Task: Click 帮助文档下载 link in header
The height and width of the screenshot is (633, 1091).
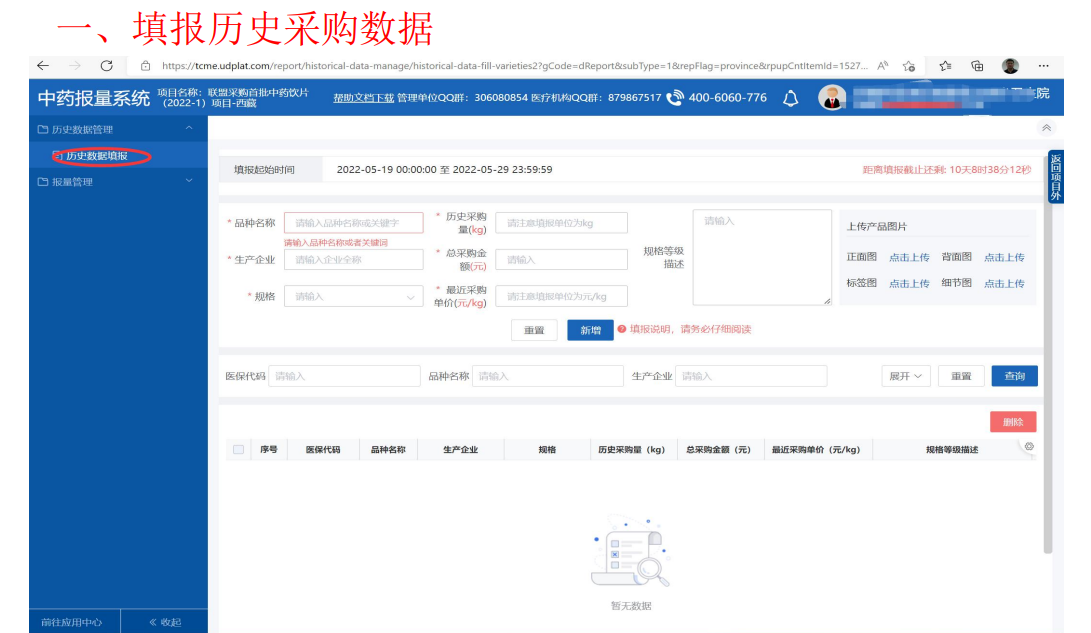Action: pos(363,98)
